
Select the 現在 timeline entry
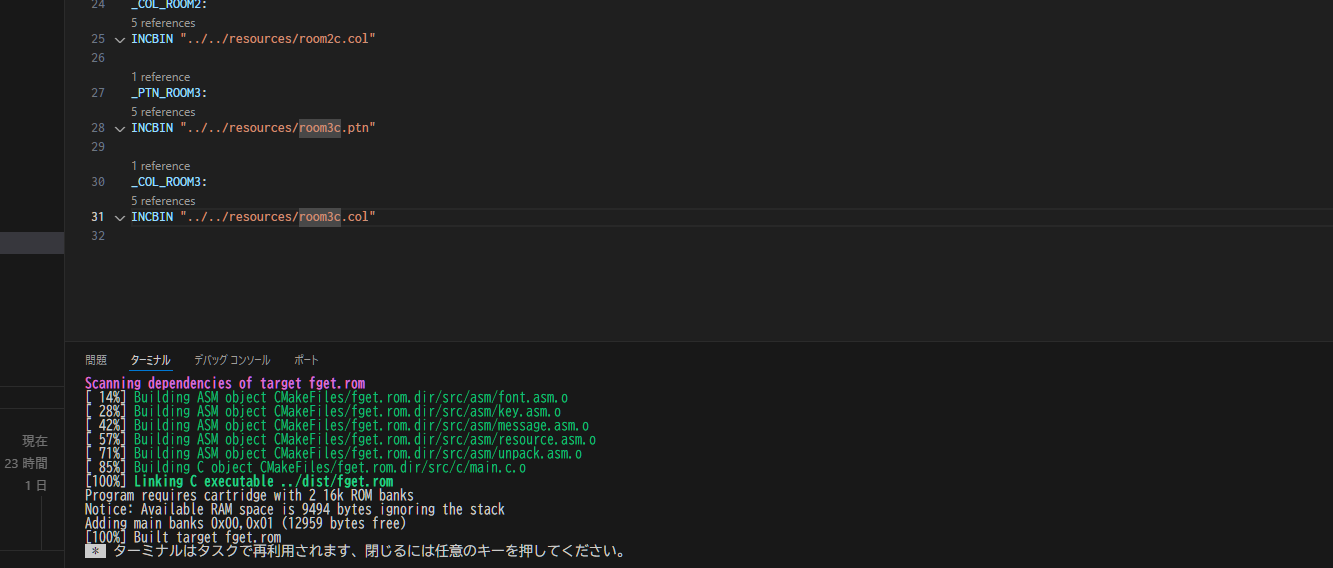pyautogui.click(x=35, y=441)
